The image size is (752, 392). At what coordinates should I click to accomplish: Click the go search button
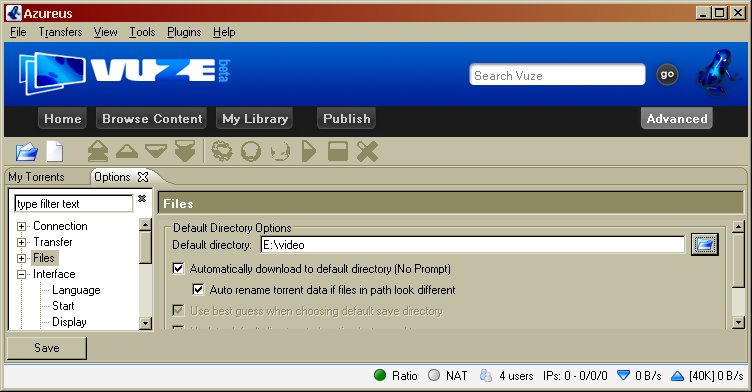pyautogui.click(x=667, y=74)
